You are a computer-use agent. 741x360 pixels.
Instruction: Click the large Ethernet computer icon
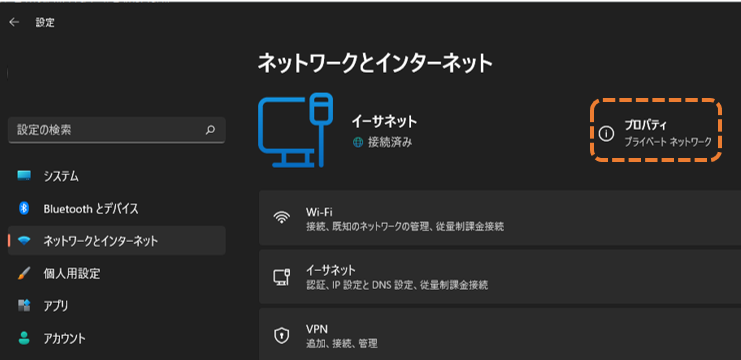[x=296, y=130]
